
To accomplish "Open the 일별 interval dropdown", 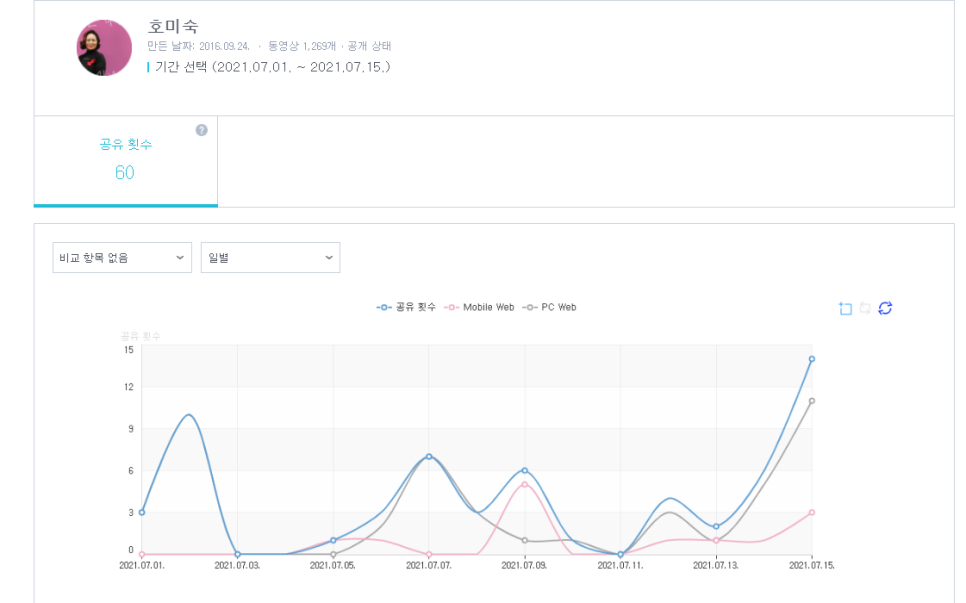I will [x=270, y=257].
